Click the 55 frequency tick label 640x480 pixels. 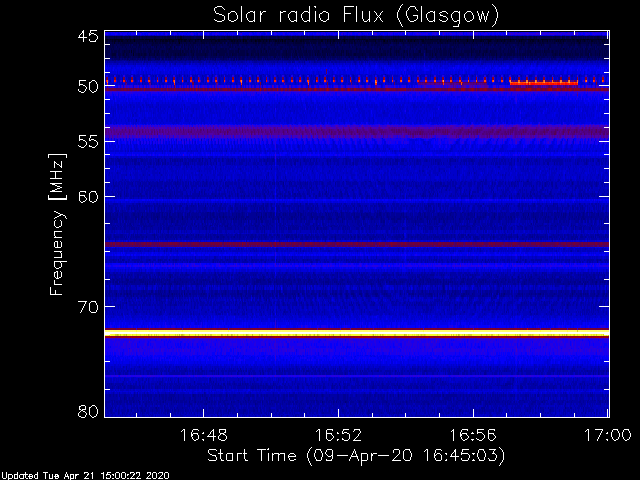pos(88,142)
